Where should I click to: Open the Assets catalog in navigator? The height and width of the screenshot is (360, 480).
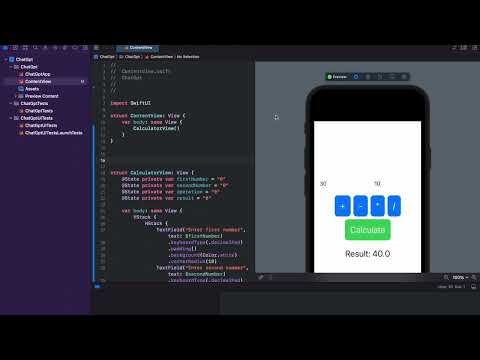coord(32,89)
